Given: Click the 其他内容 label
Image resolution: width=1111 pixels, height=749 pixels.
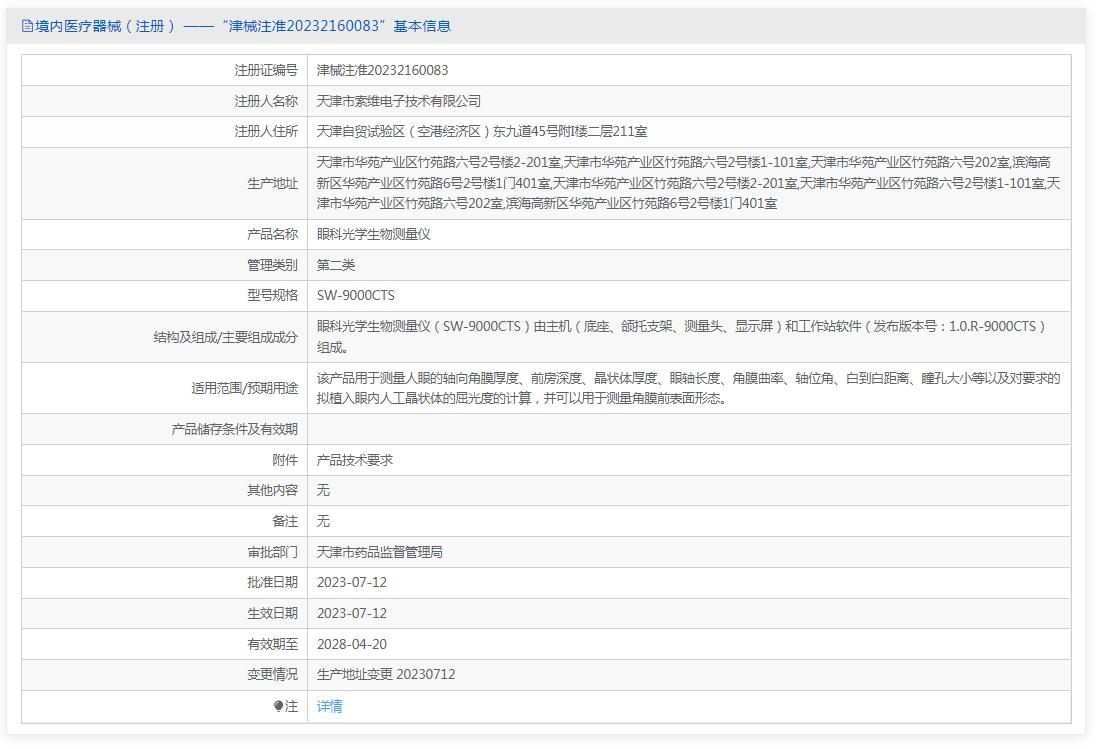Looking at the screenshot, I should tap(273, 490).
